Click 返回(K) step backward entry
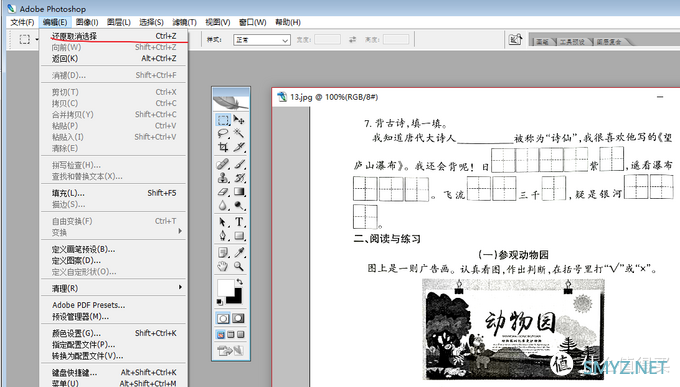This screenshot has height=387, width=680. (114, 59)
